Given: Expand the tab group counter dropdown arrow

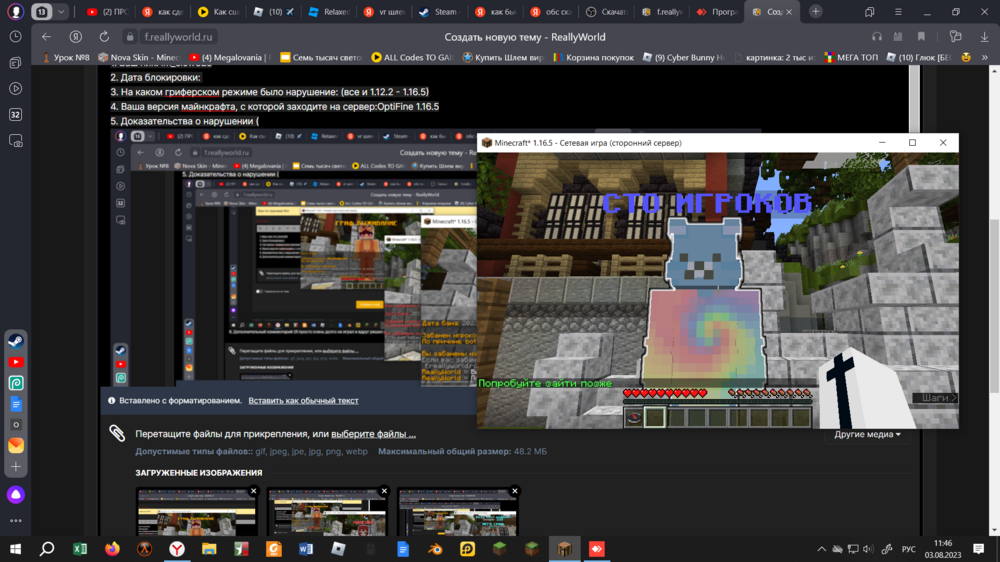Looking at the screenshot, I should pyautogui.click(x=61, y=11).
